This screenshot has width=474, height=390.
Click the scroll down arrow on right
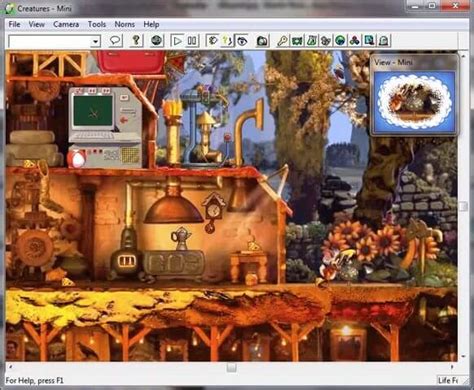pos(463,356)
